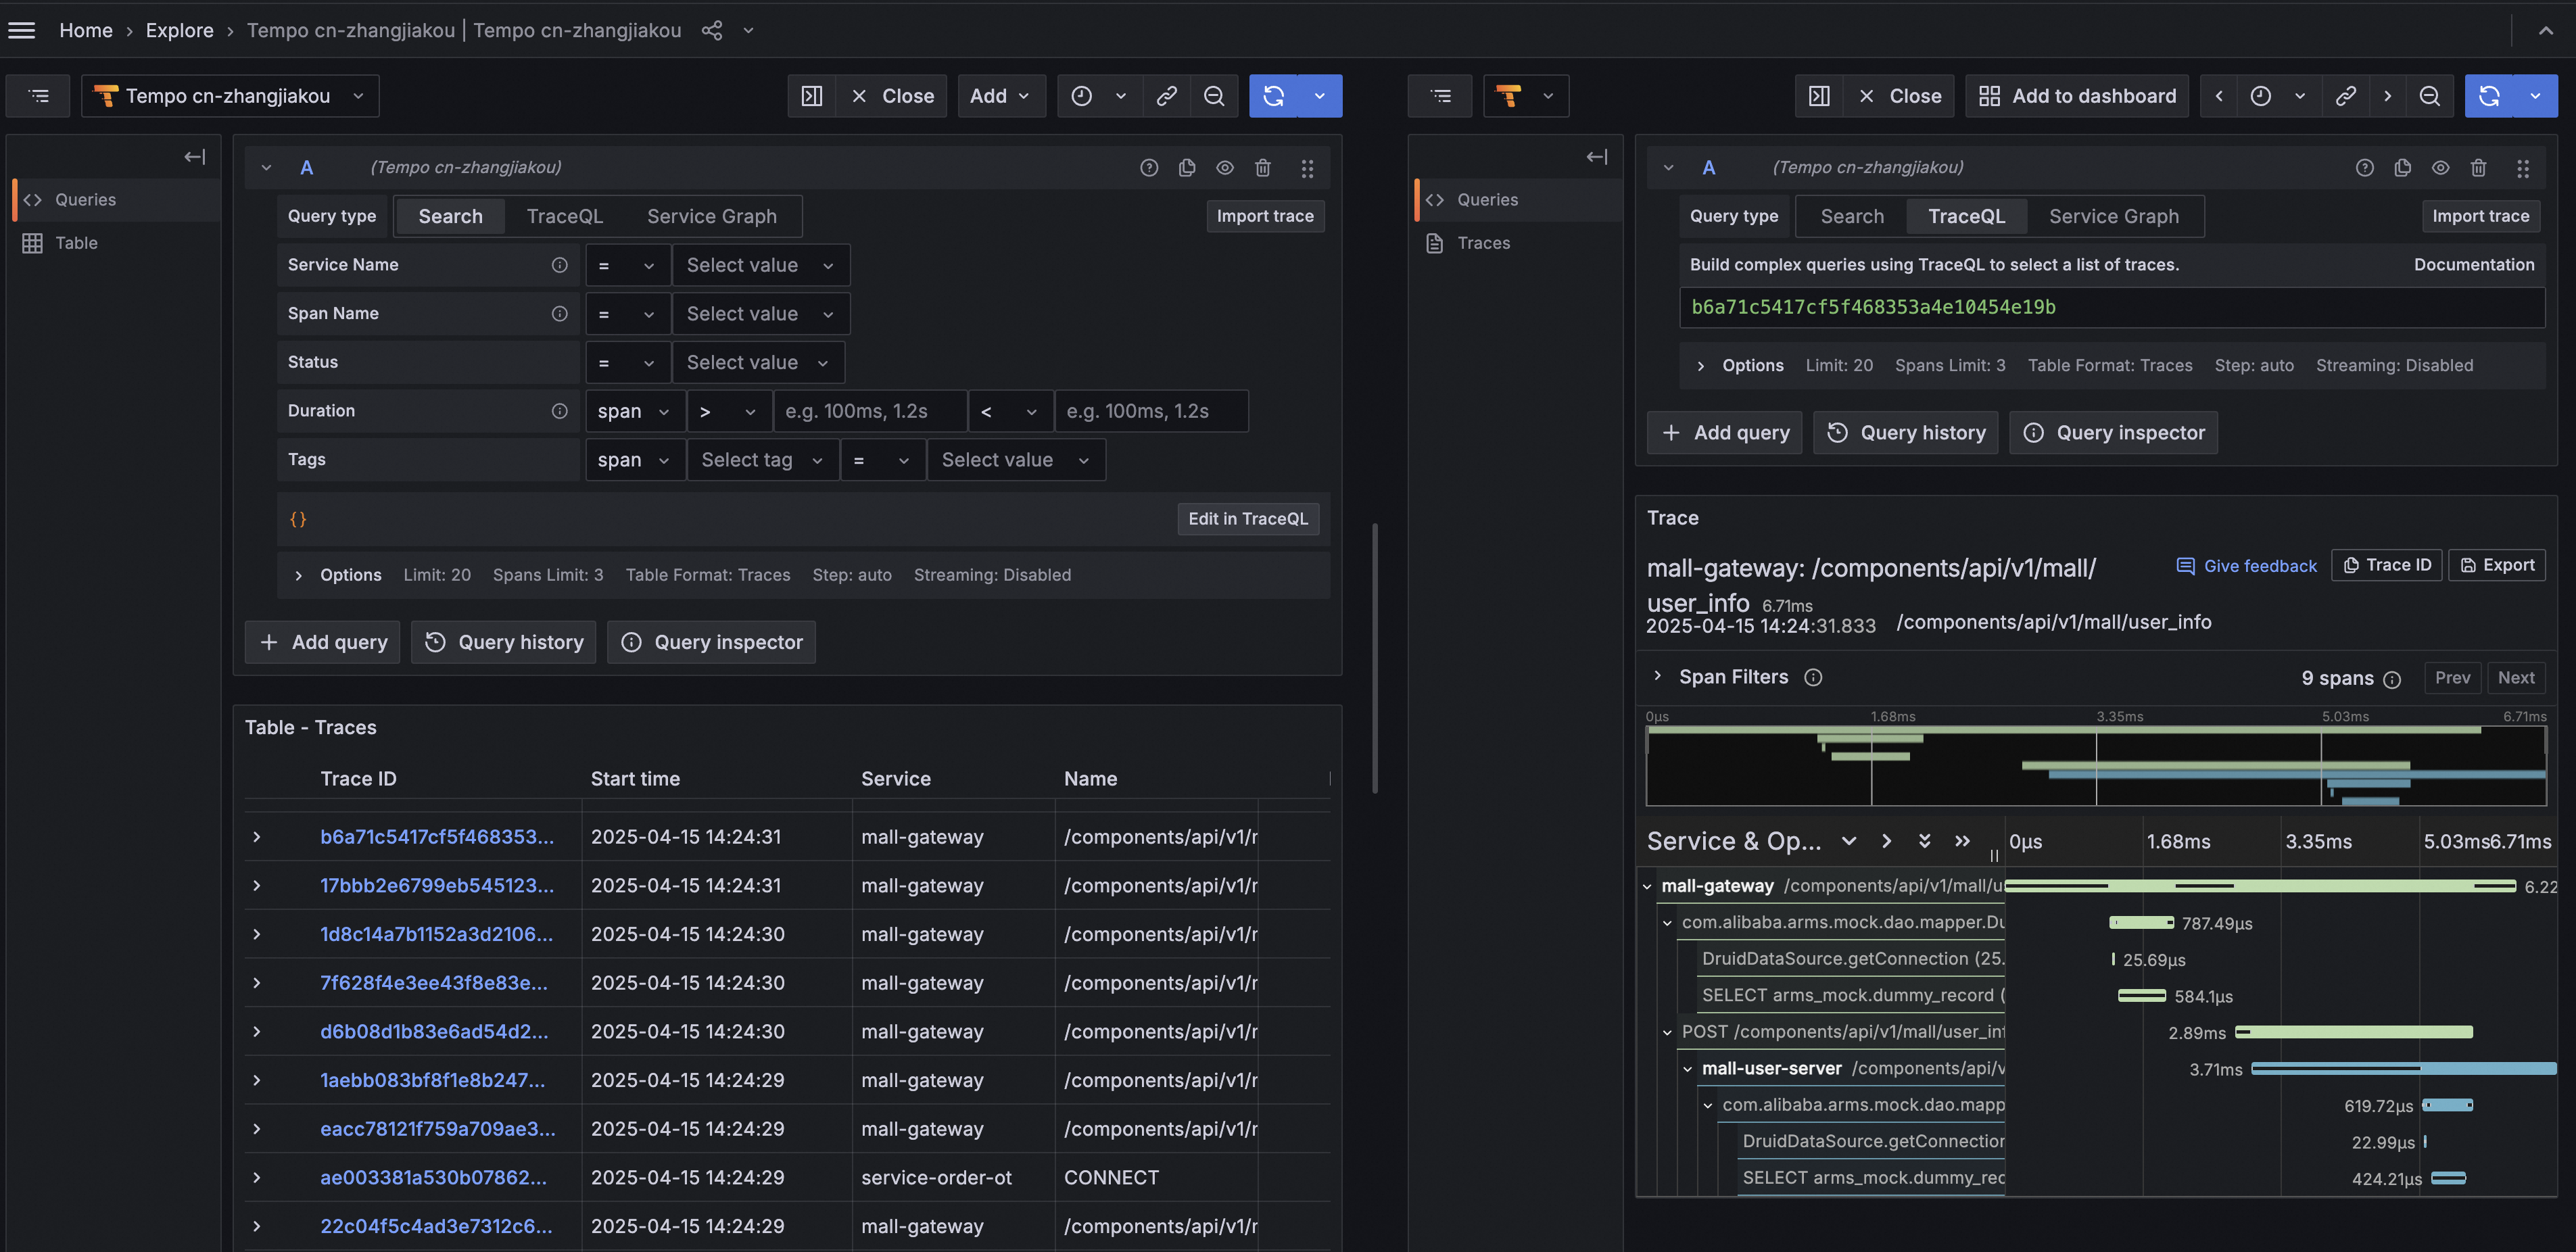Toggle visibility of query A in the left pane
Viewport: 2576px width, 1252px height.
tap(1225, 168)
